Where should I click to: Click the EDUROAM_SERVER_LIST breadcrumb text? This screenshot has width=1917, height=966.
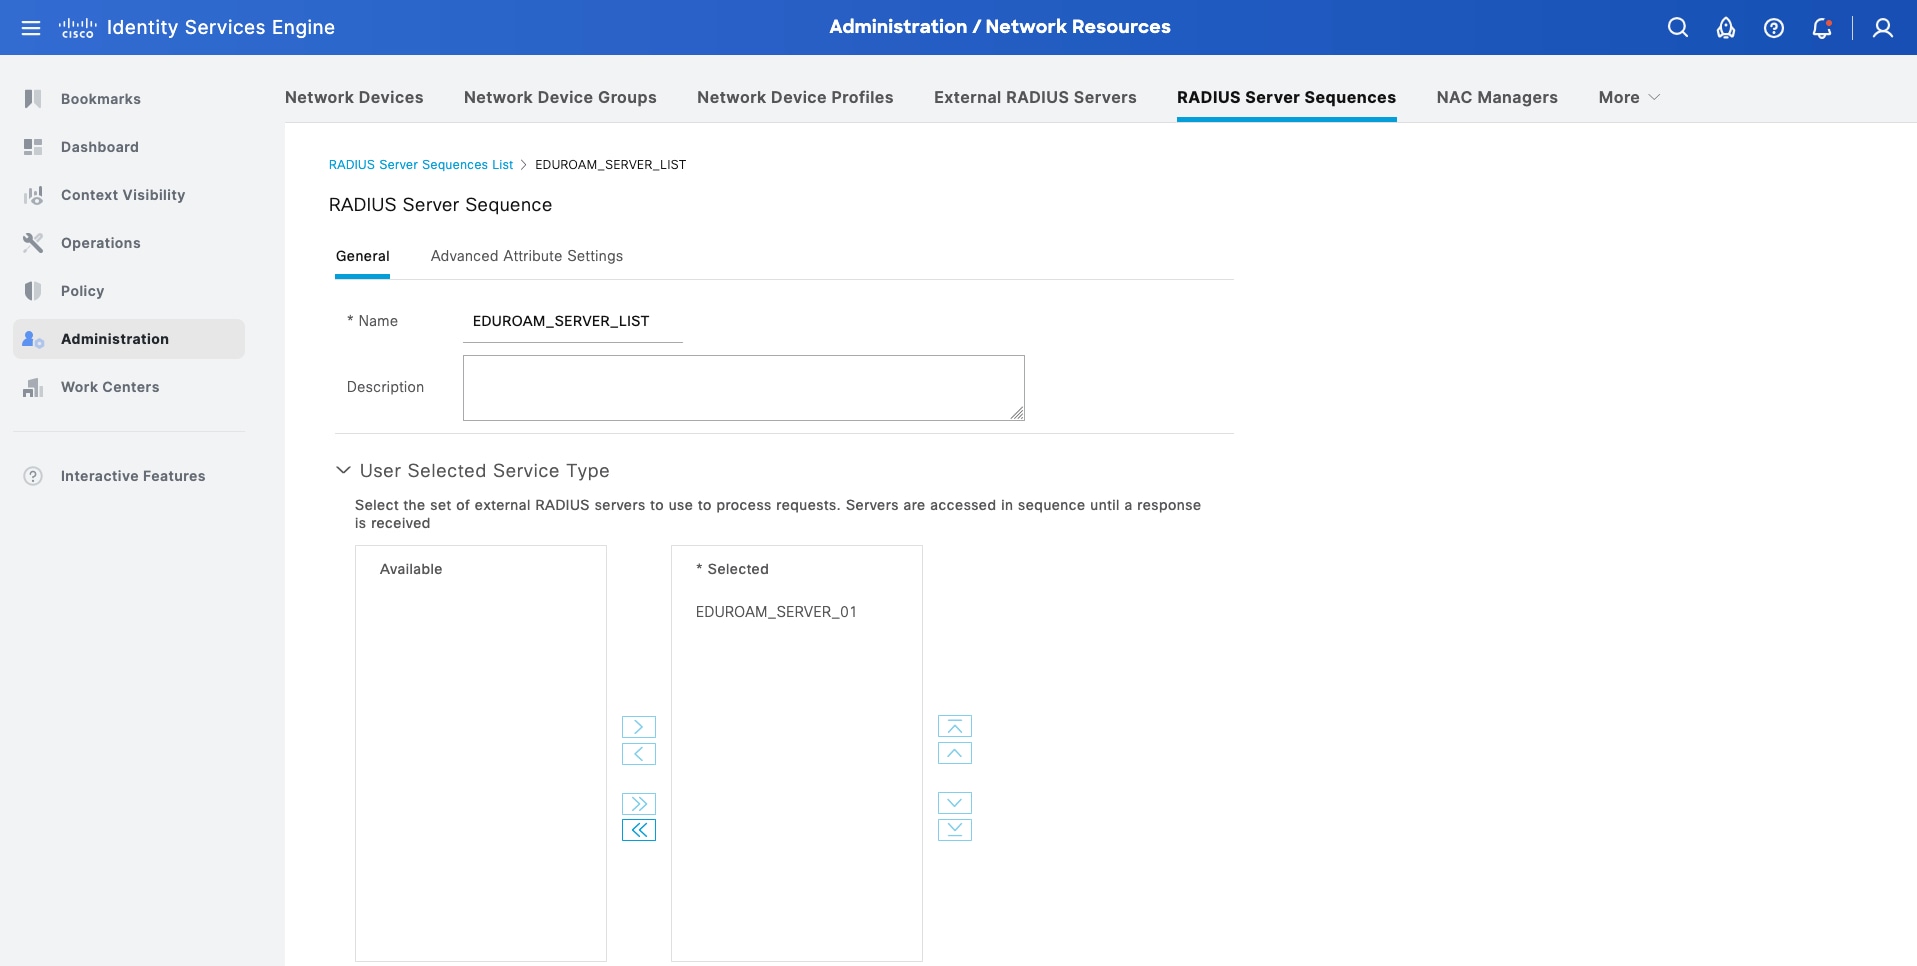[611, 165]
